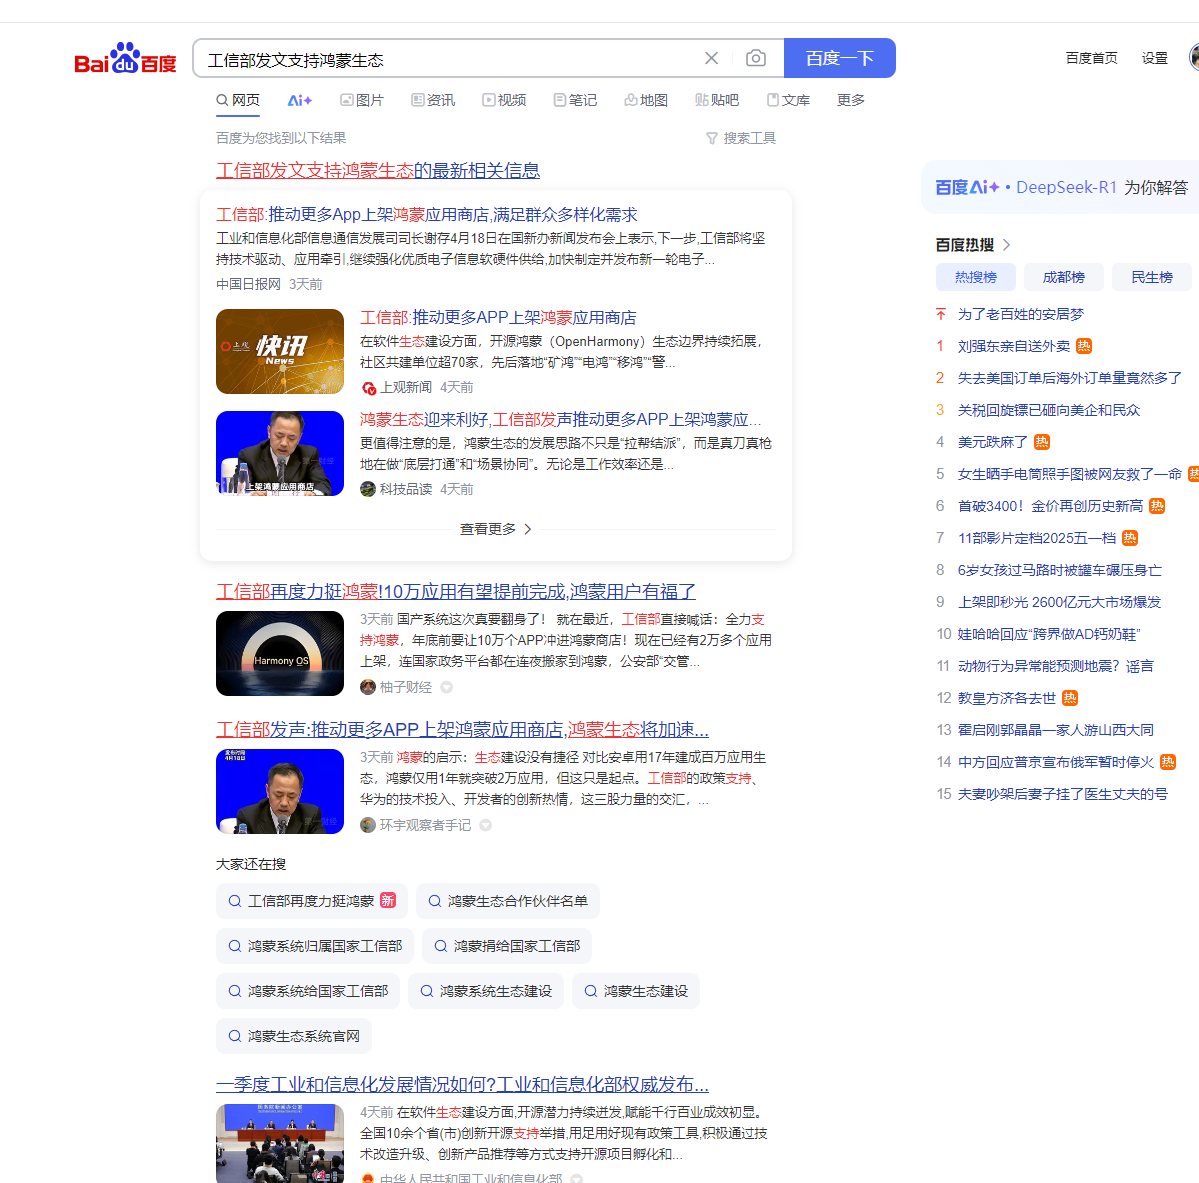Search suggestion 鸿蒙系统生态建设
The width and height of the screenshot is (1199, 1183).
pos(486,992)
